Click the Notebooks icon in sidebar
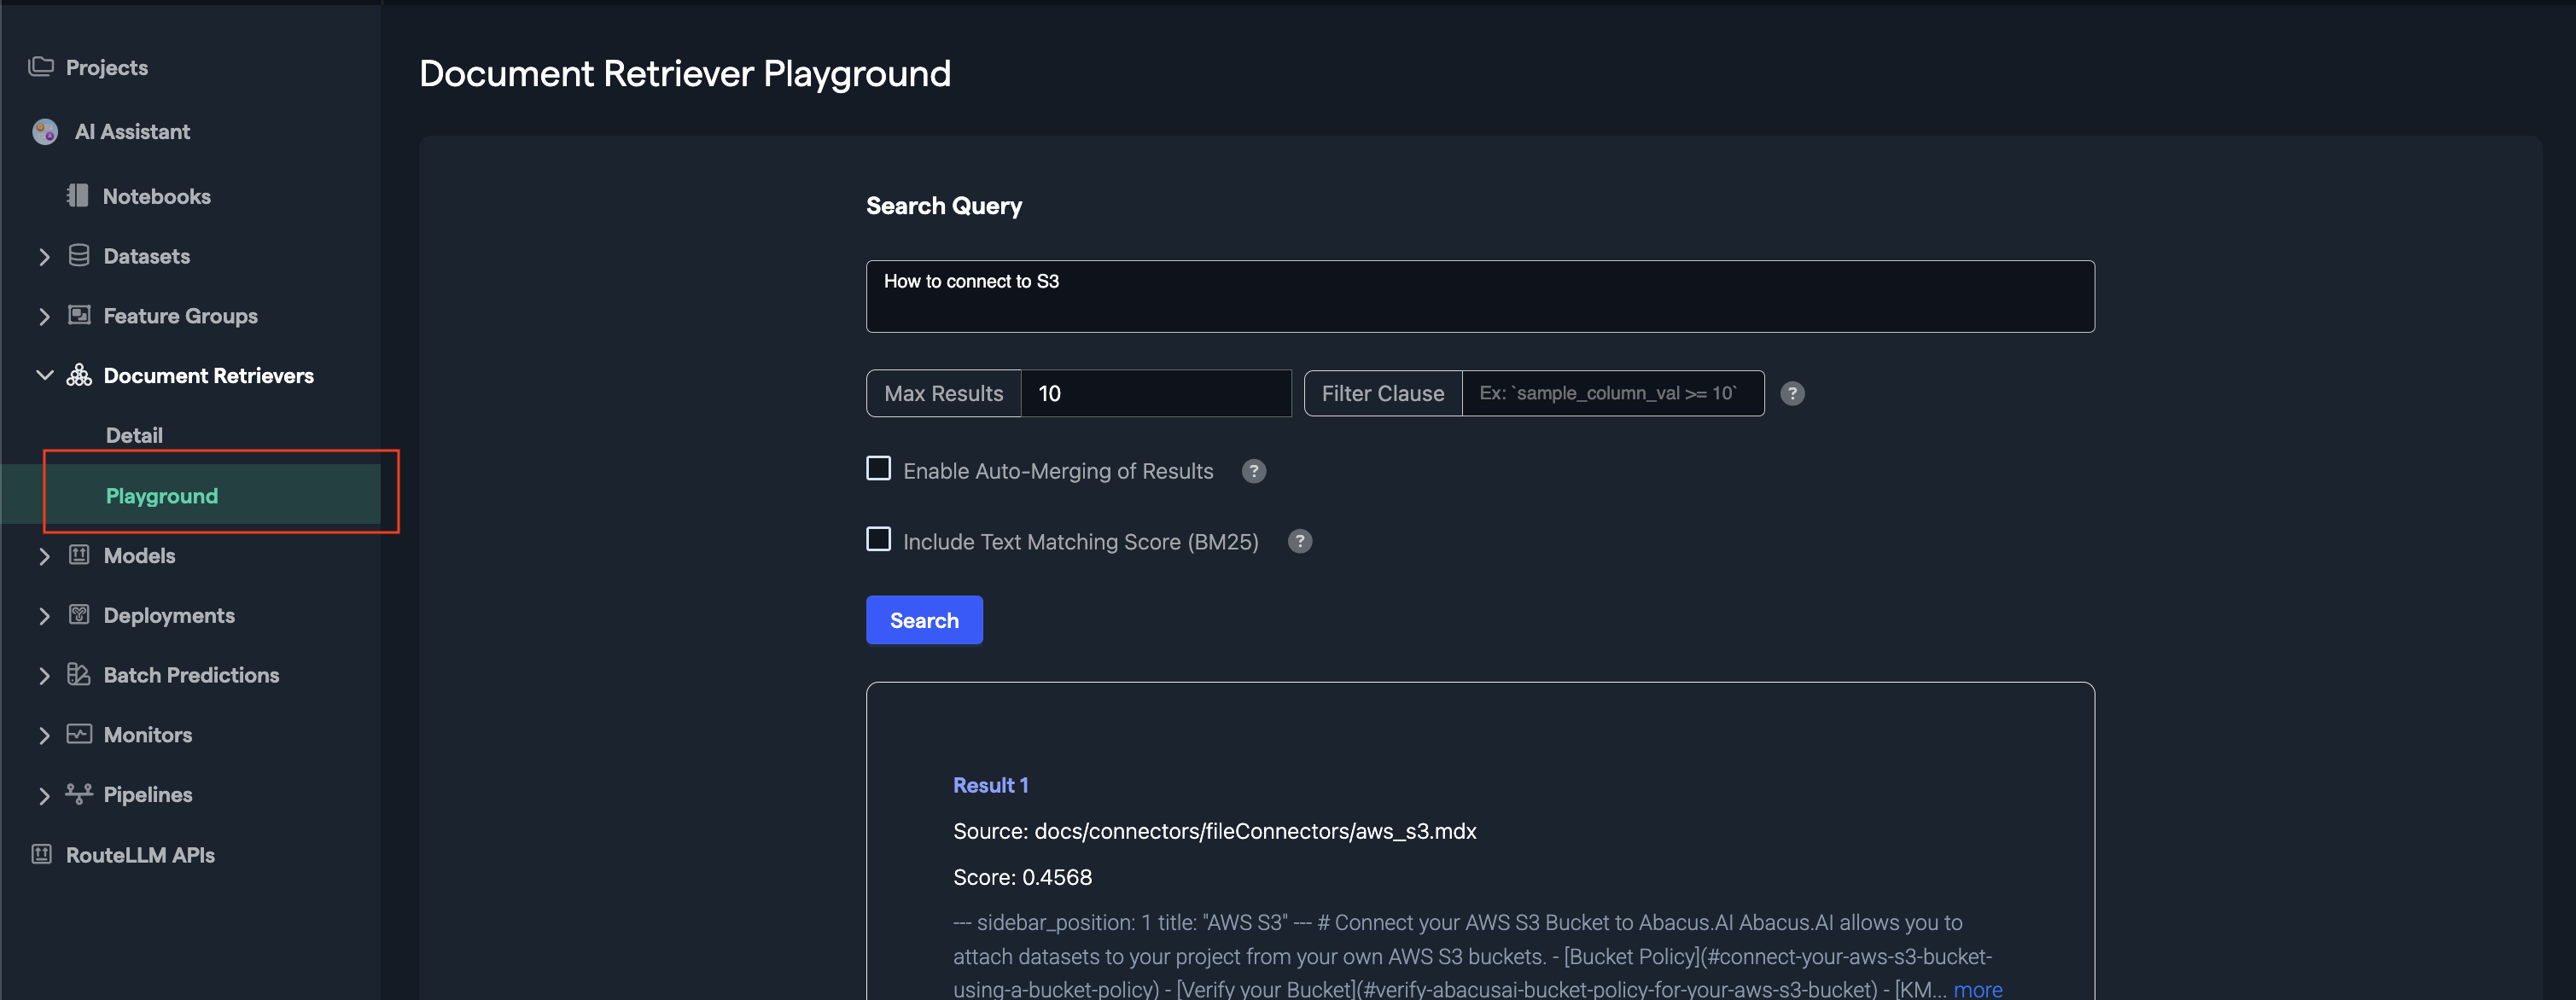 [78, 196]
